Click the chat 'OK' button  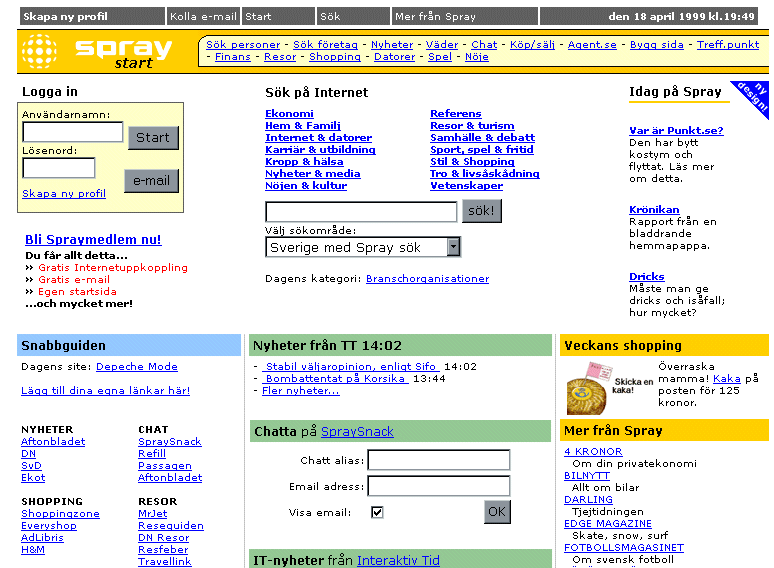coord(497,511)
